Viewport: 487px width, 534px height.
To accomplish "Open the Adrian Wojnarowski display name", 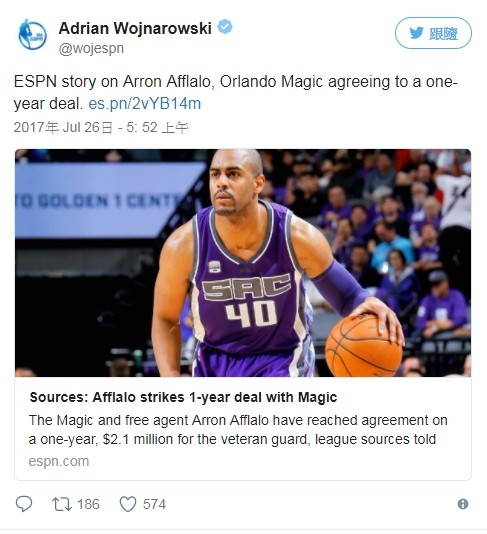I will 135,28.
